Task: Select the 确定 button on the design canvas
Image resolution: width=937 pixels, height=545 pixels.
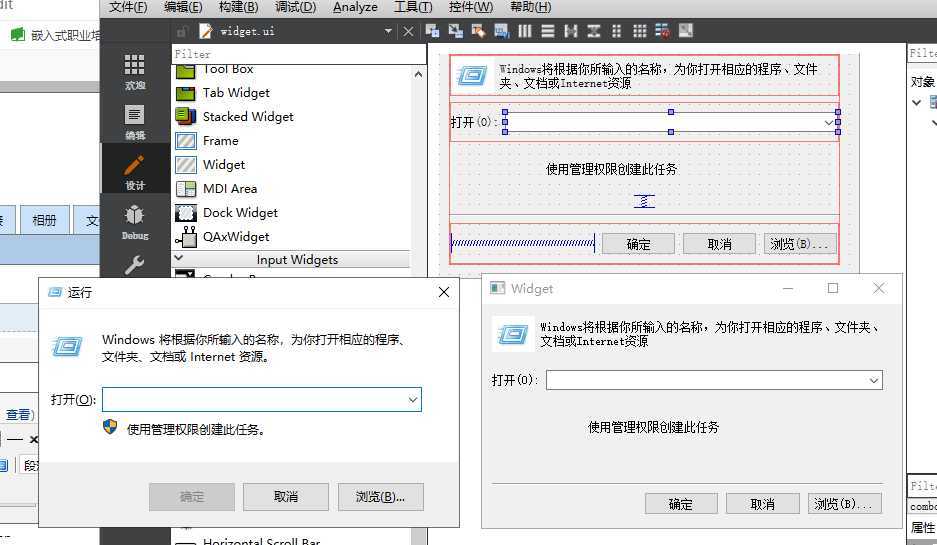Action: point(638,244)
